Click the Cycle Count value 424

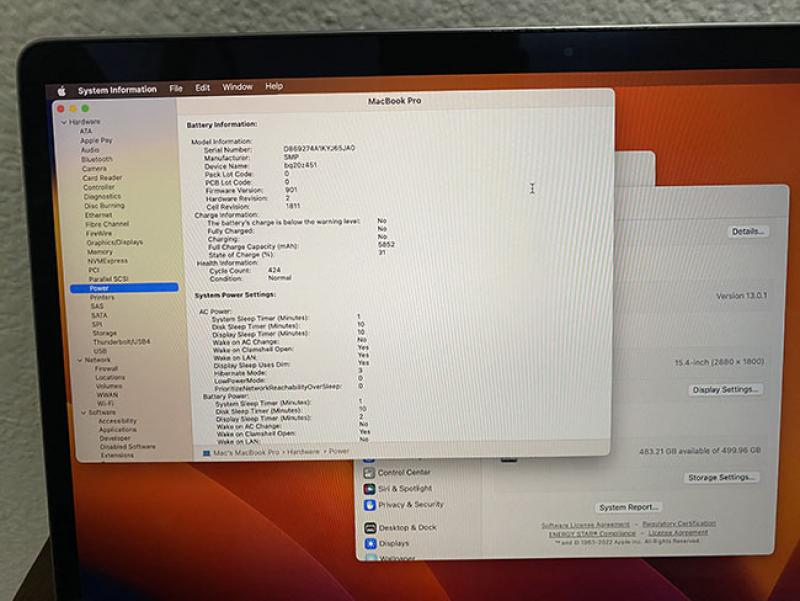[x=274, y=270]
